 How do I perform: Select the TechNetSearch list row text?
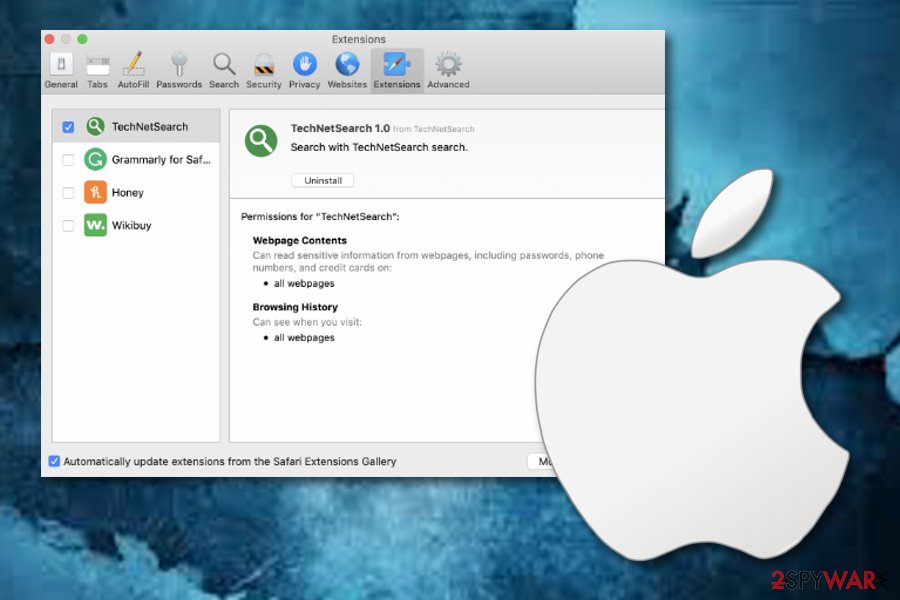[150, 127]
